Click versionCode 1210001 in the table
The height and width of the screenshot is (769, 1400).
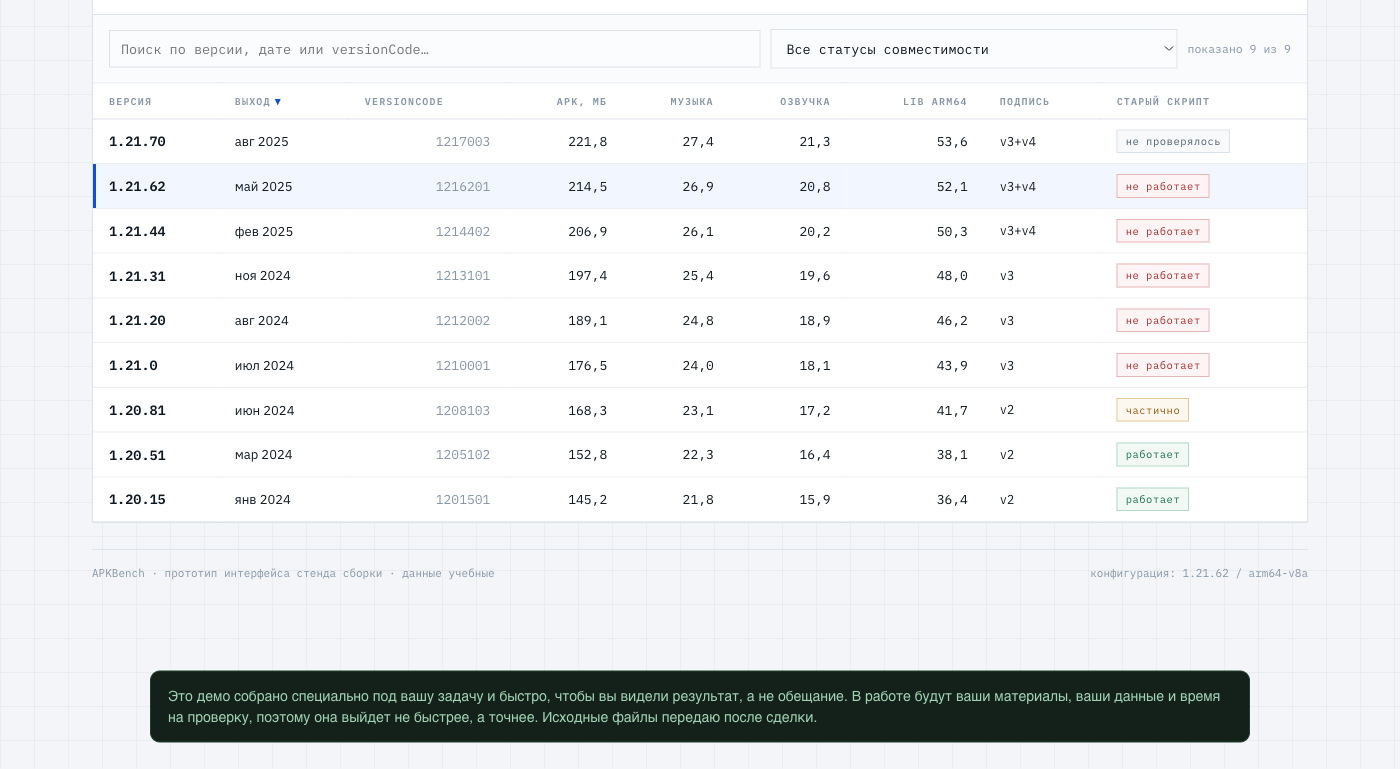click(463, 366)
